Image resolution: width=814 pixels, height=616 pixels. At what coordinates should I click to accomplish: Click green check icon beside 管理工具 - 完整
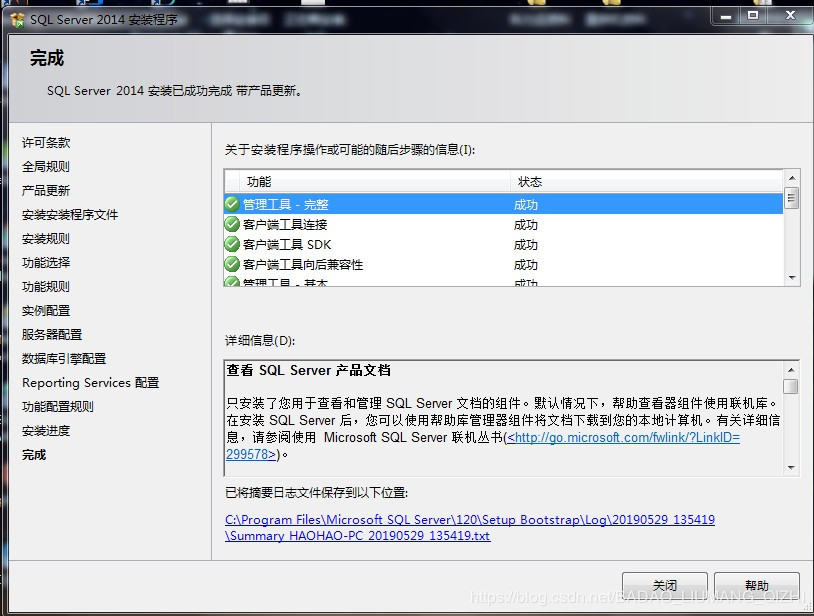(232, 204)
